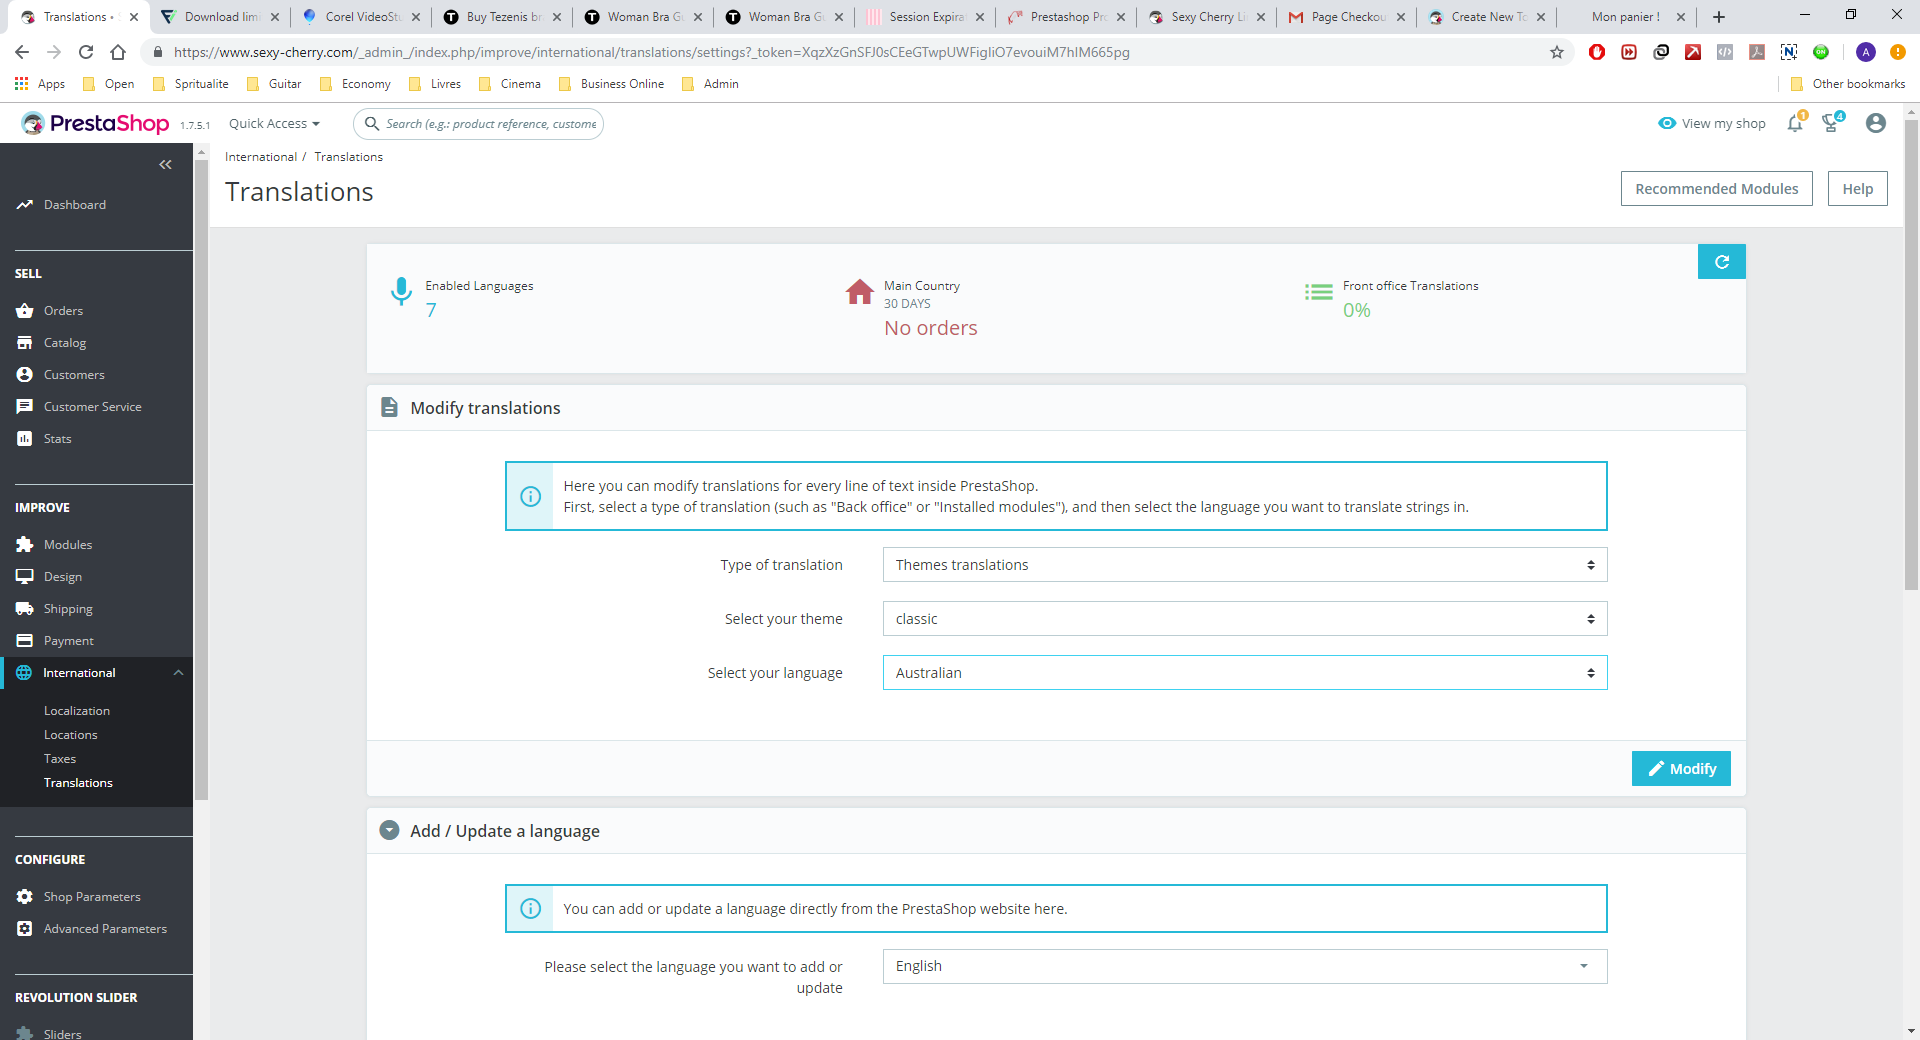The width and height of the screenshot is (1920, 1040).
Task: Open Taxes submenu item
Action: [60, 759]
